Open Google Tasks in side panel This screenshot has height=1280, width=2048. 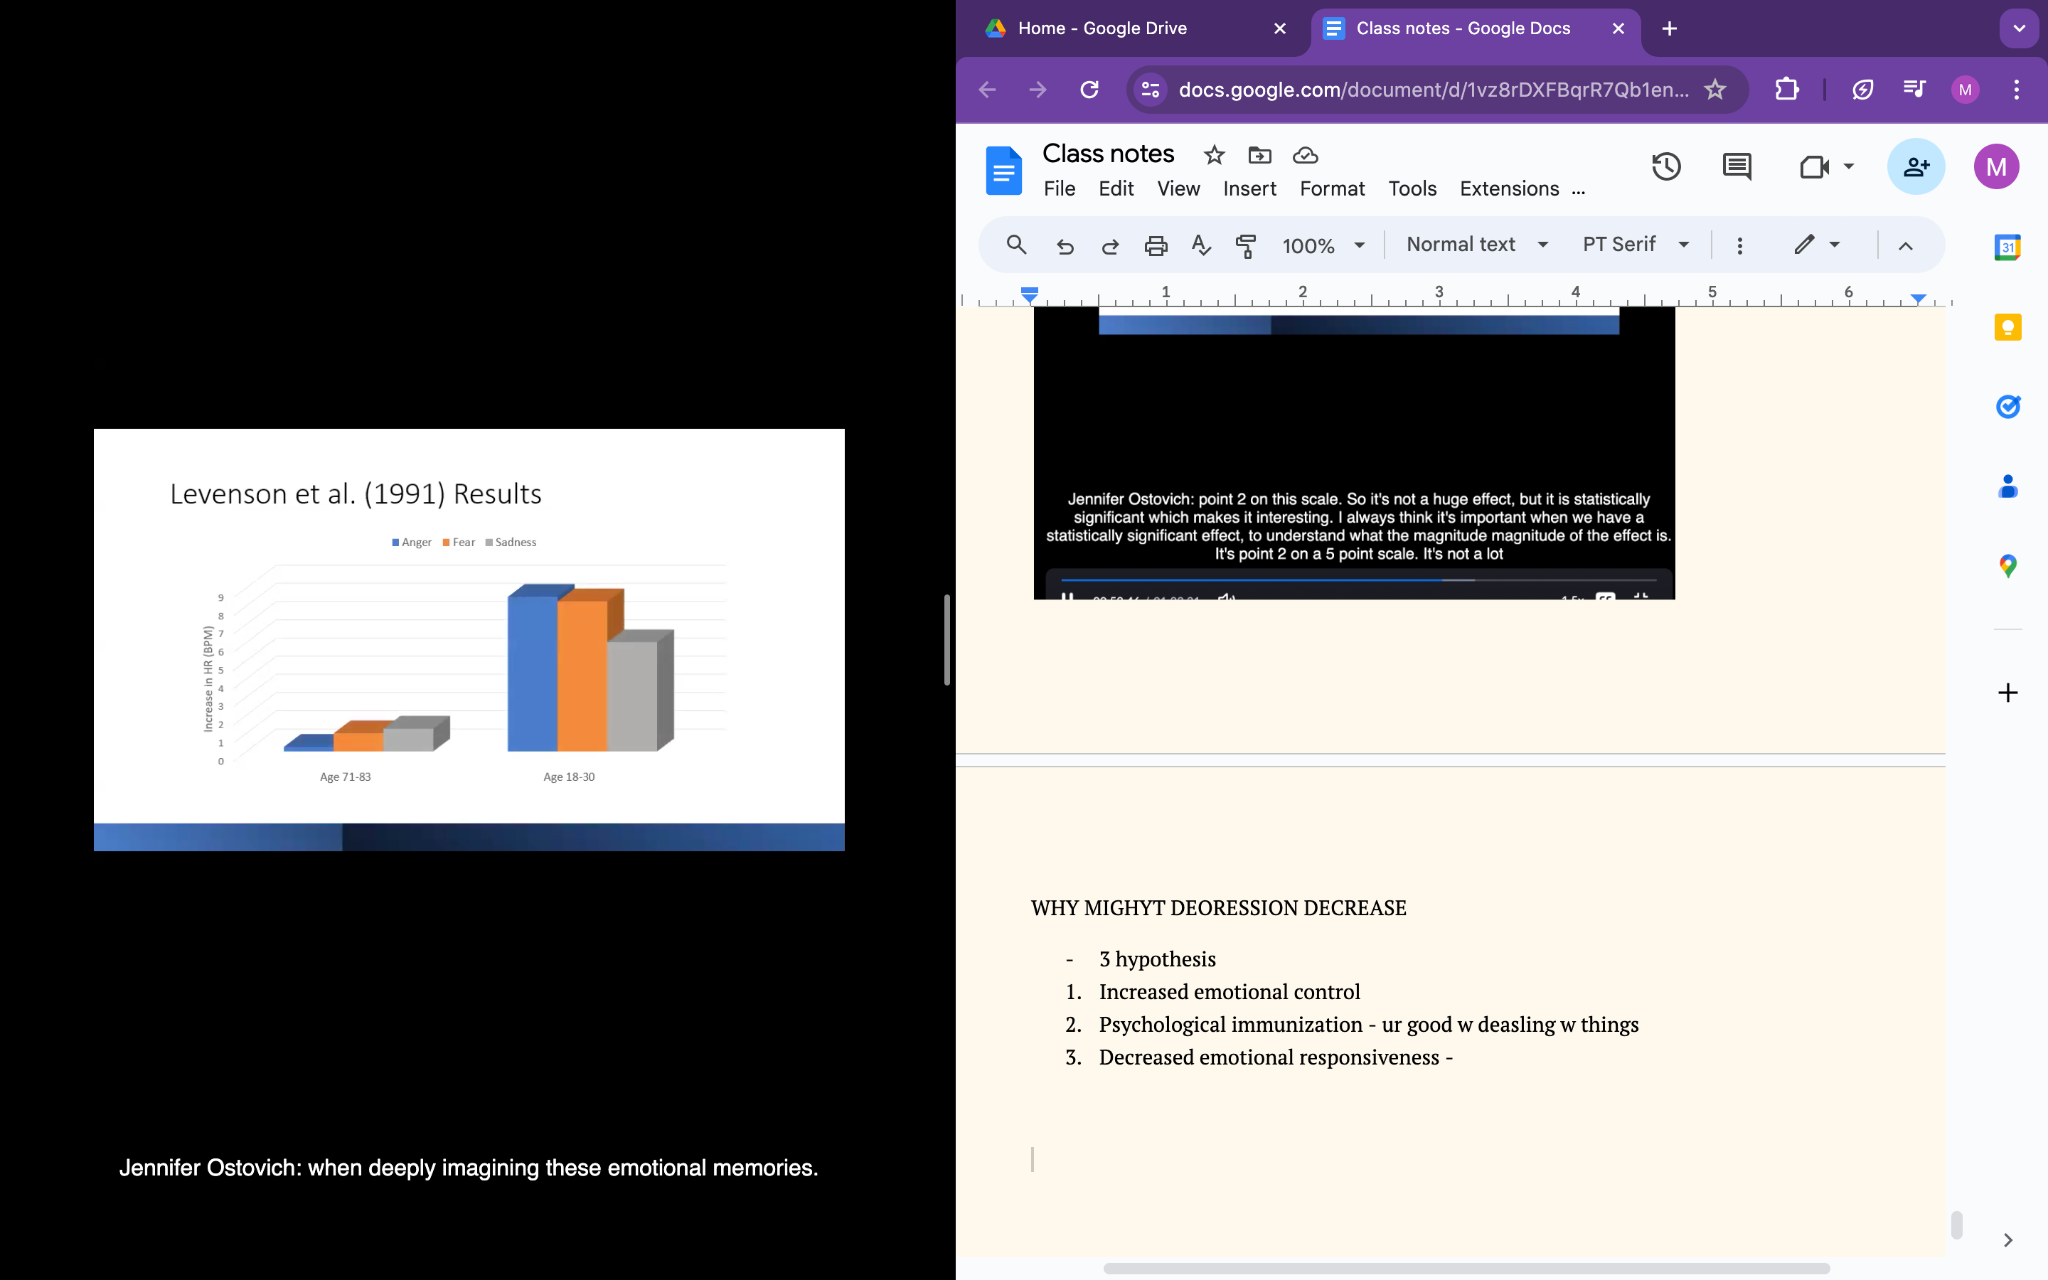pos(2007,407)
